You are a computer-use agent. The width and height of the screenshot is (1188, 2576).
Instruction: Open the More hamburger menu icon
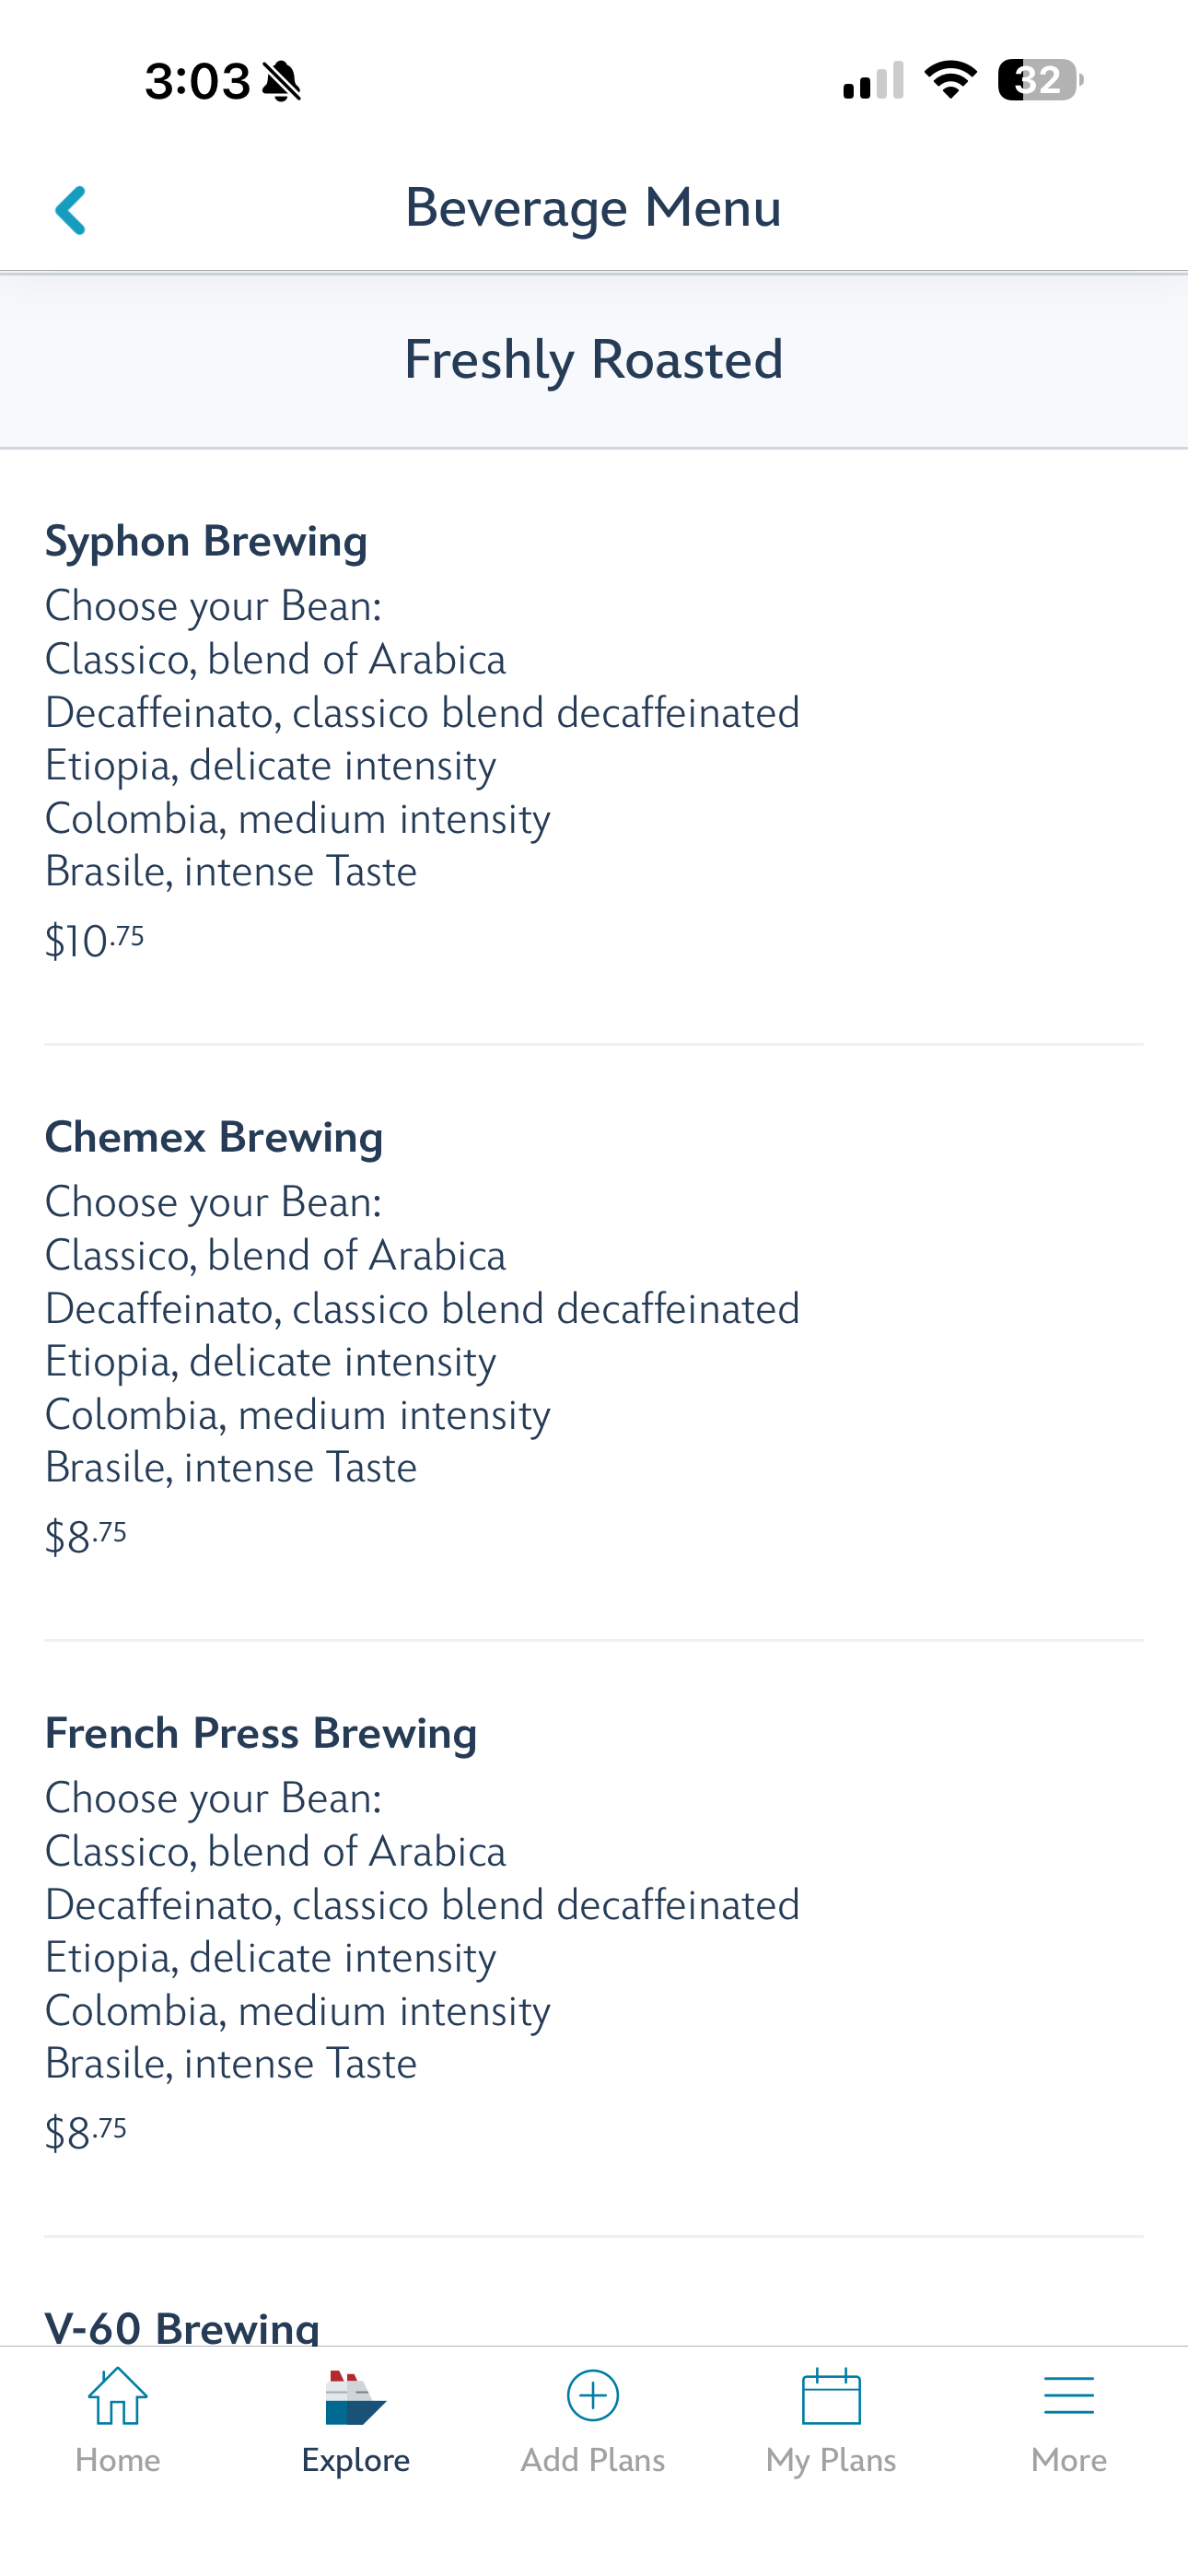pyautogui.click(x=1069, y=2396)
